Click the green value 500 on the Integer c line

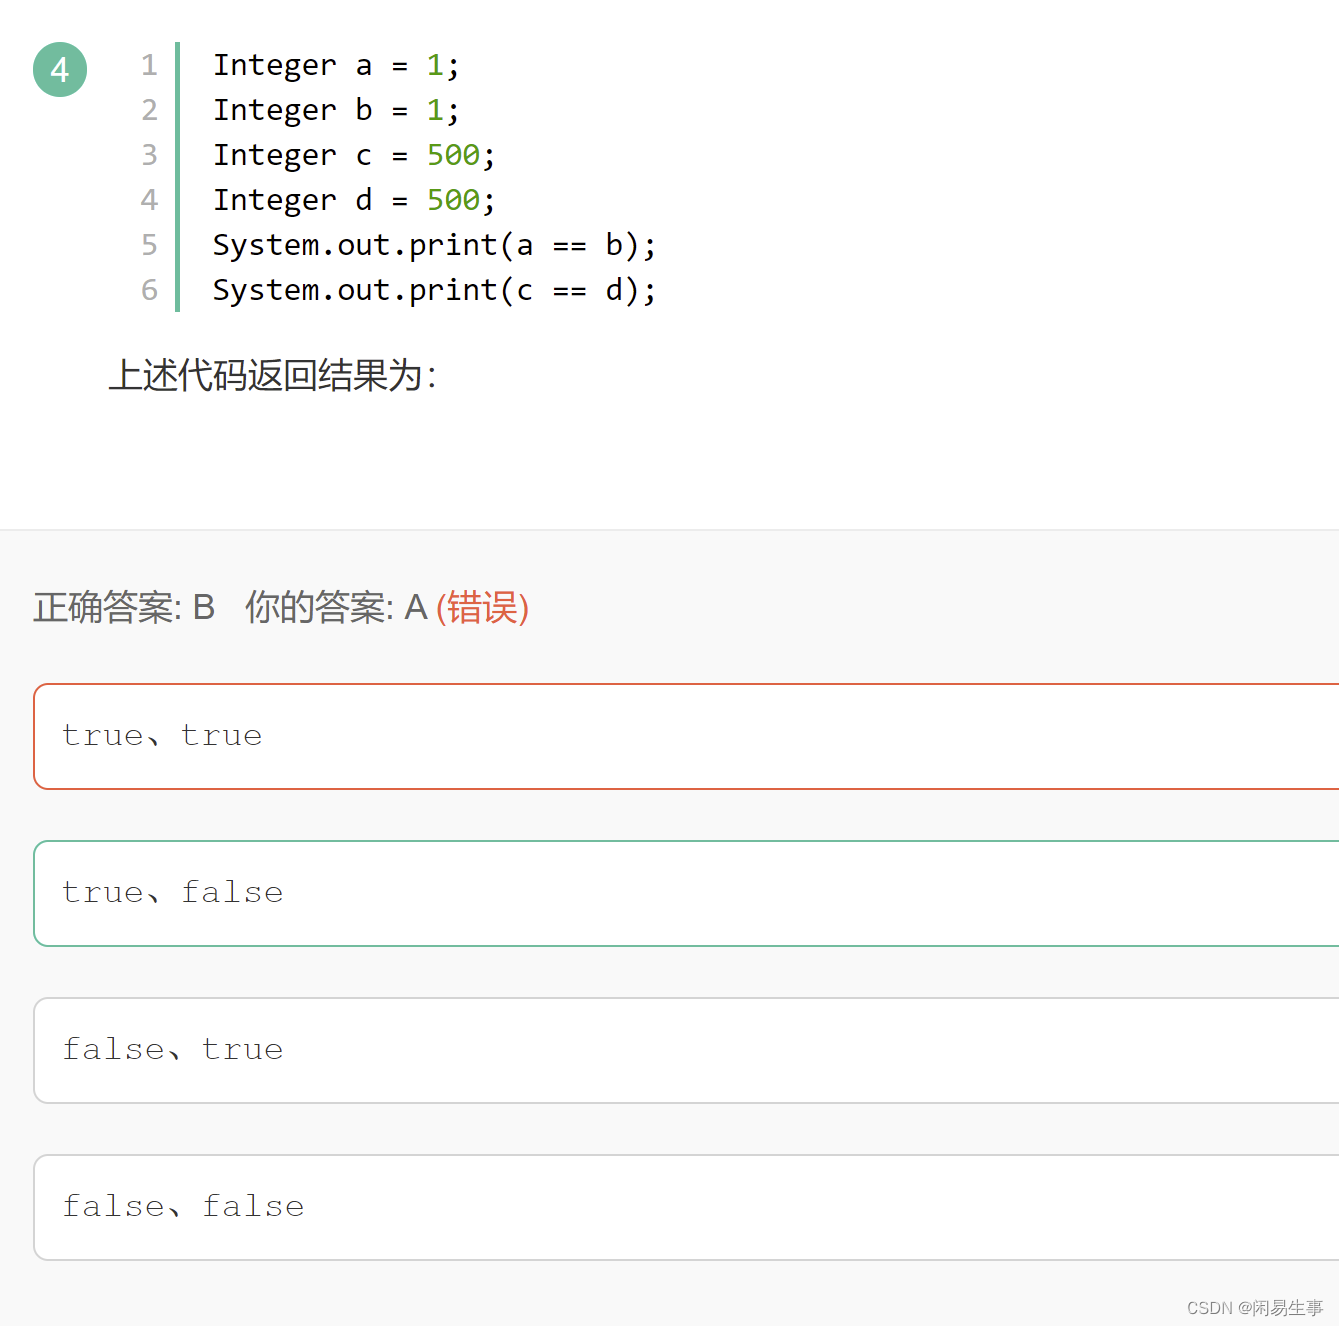coord(453,155)
